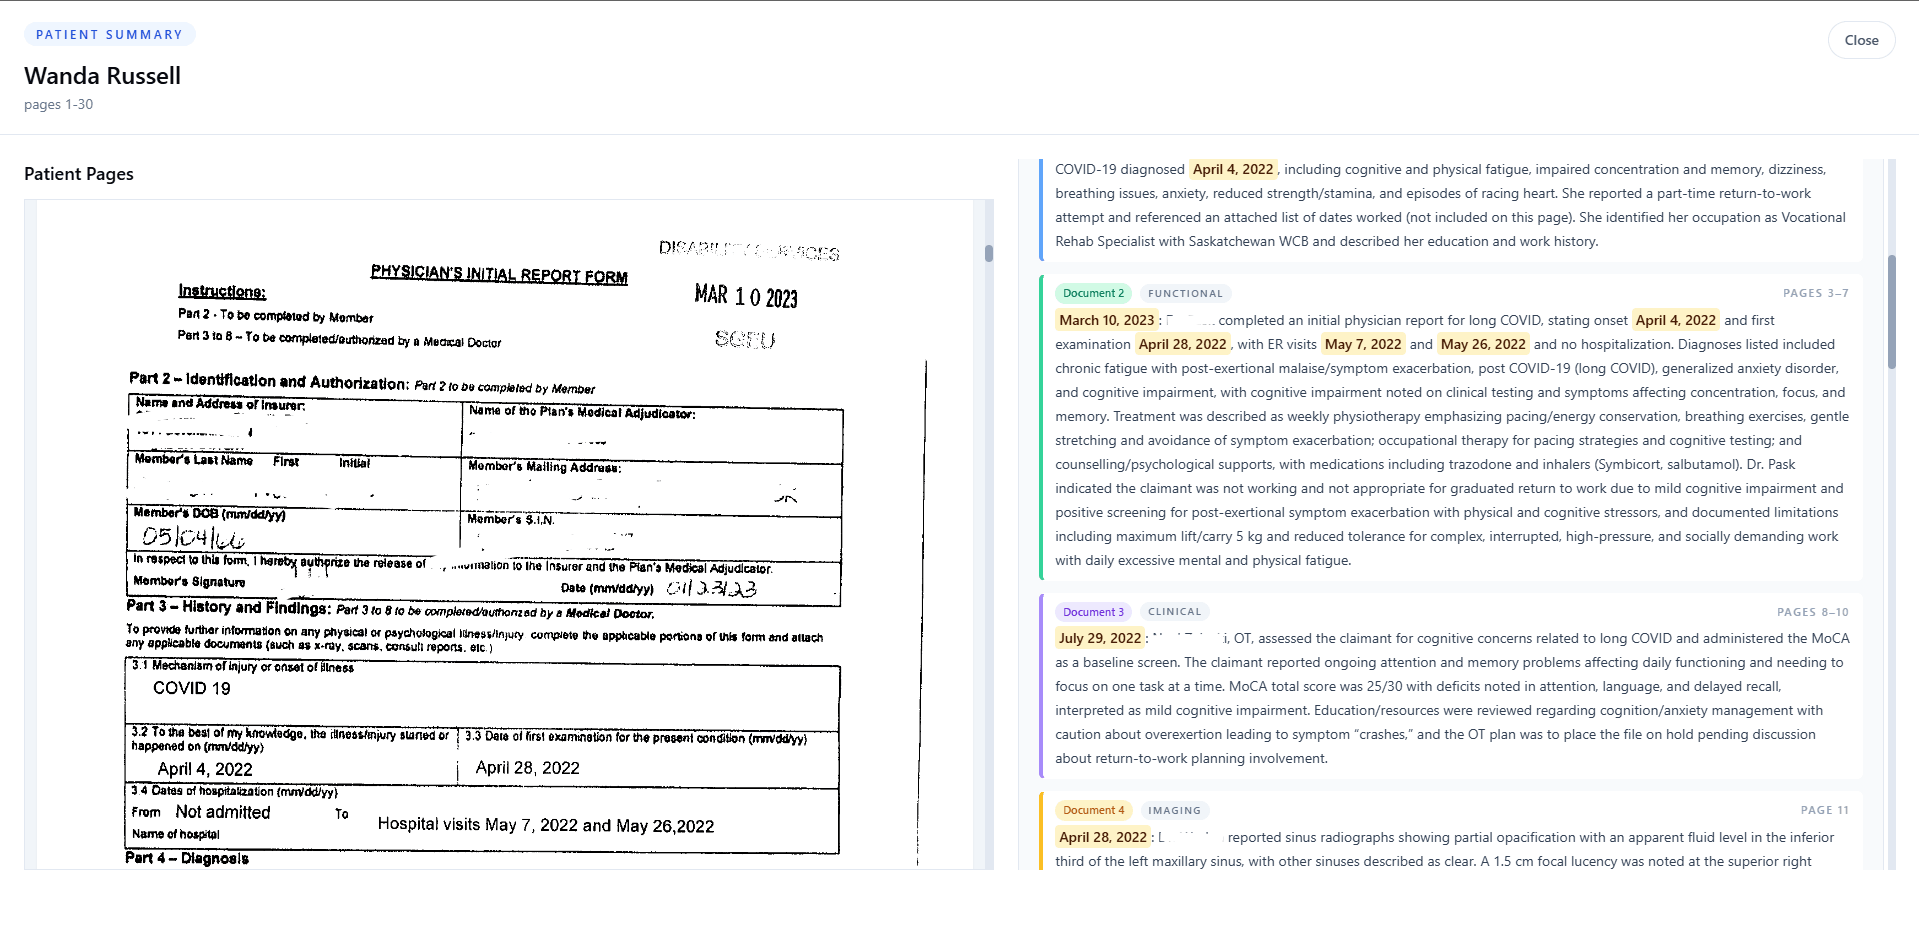Screen dimensions: 1919x945
Task: Click the pages 1-30 text
Action: (x=58, y=104)
